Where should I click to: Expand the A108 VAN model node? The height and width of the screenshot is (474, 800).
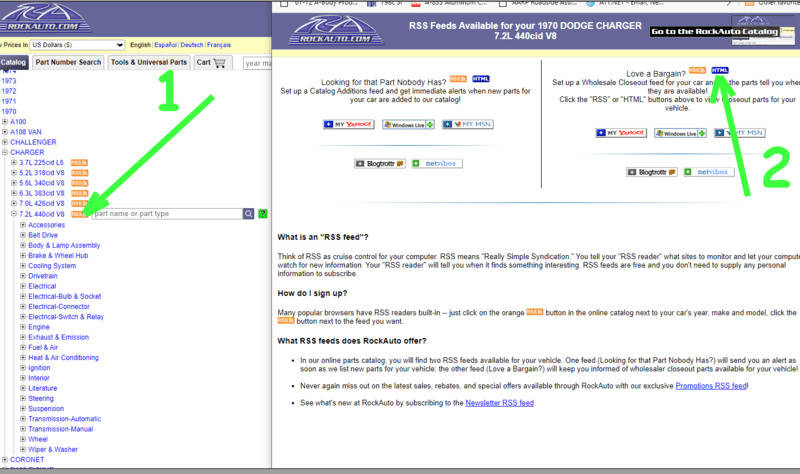(5, 132)
